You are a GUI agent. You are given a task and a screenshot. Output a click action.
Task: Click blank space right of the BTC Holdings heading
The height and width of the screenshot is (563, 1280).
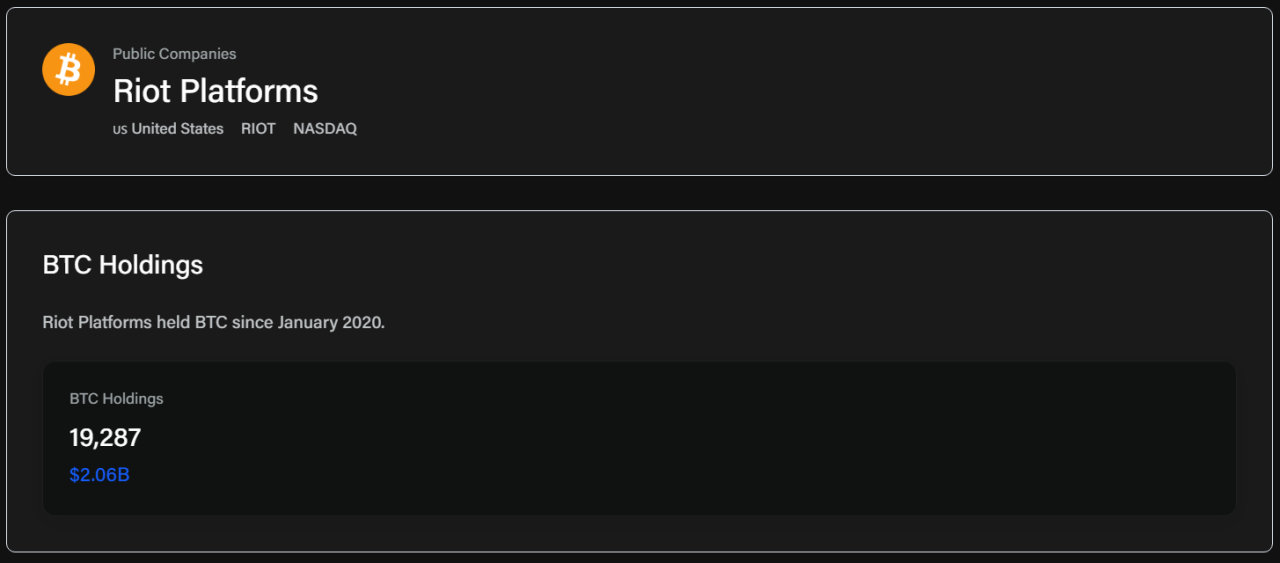[700, 265]
